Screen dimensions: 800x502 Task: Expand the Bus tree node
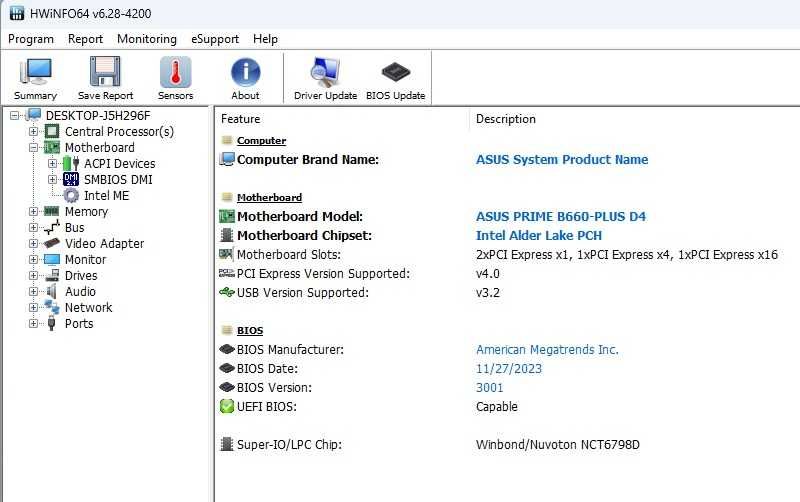(33, 228)
